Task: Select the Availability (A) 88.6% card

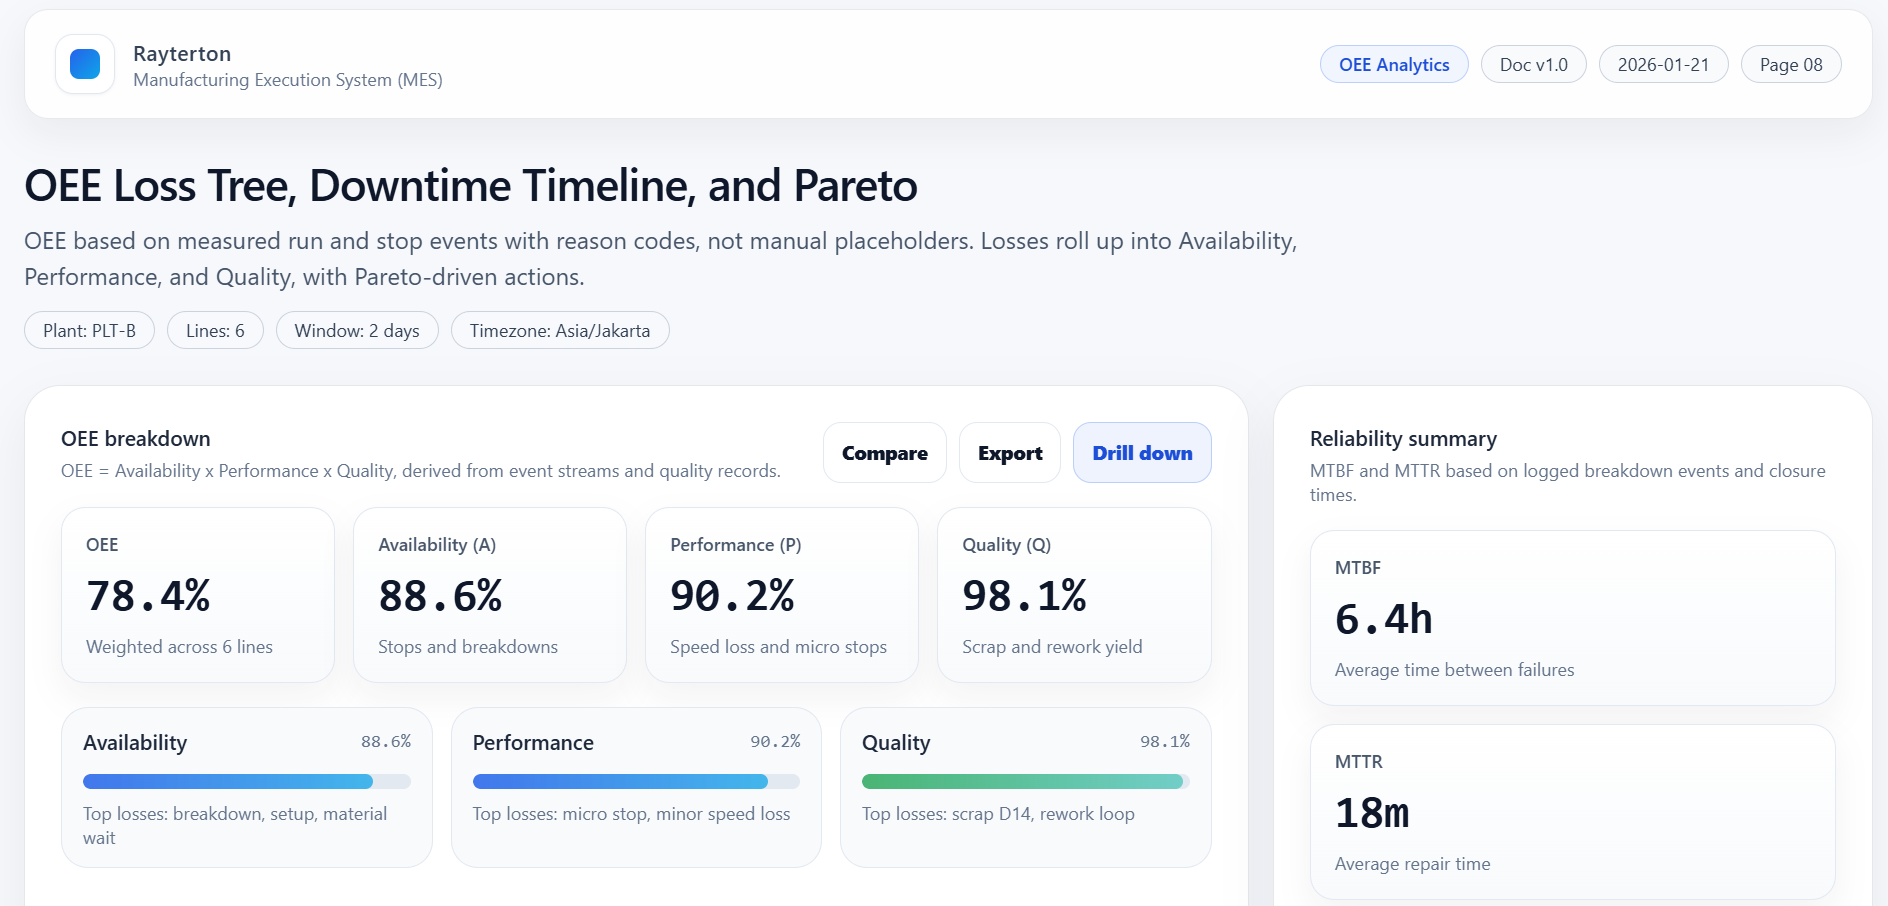Action: [489, 595]
